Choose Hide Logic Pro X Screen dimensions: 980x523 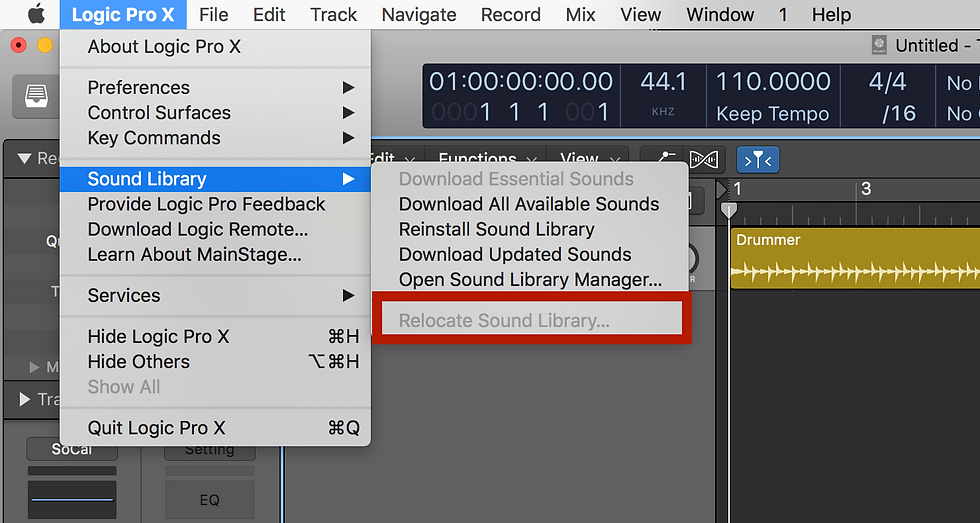coord(215,337)
